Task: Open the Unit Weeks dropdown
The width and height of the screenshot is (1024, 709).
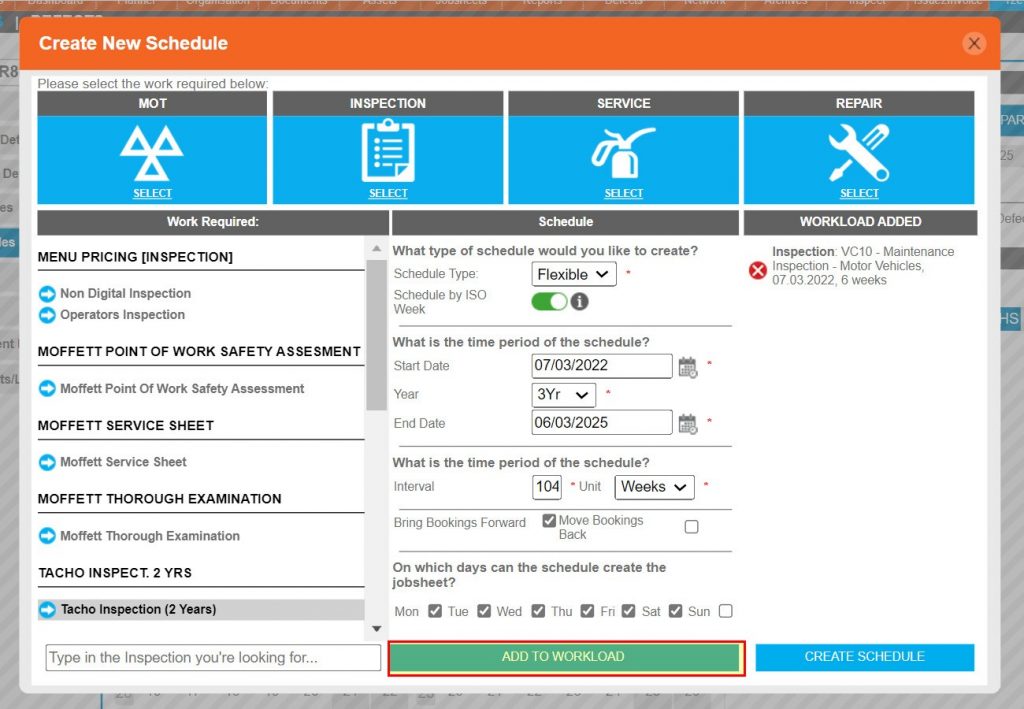Action: 654,487
